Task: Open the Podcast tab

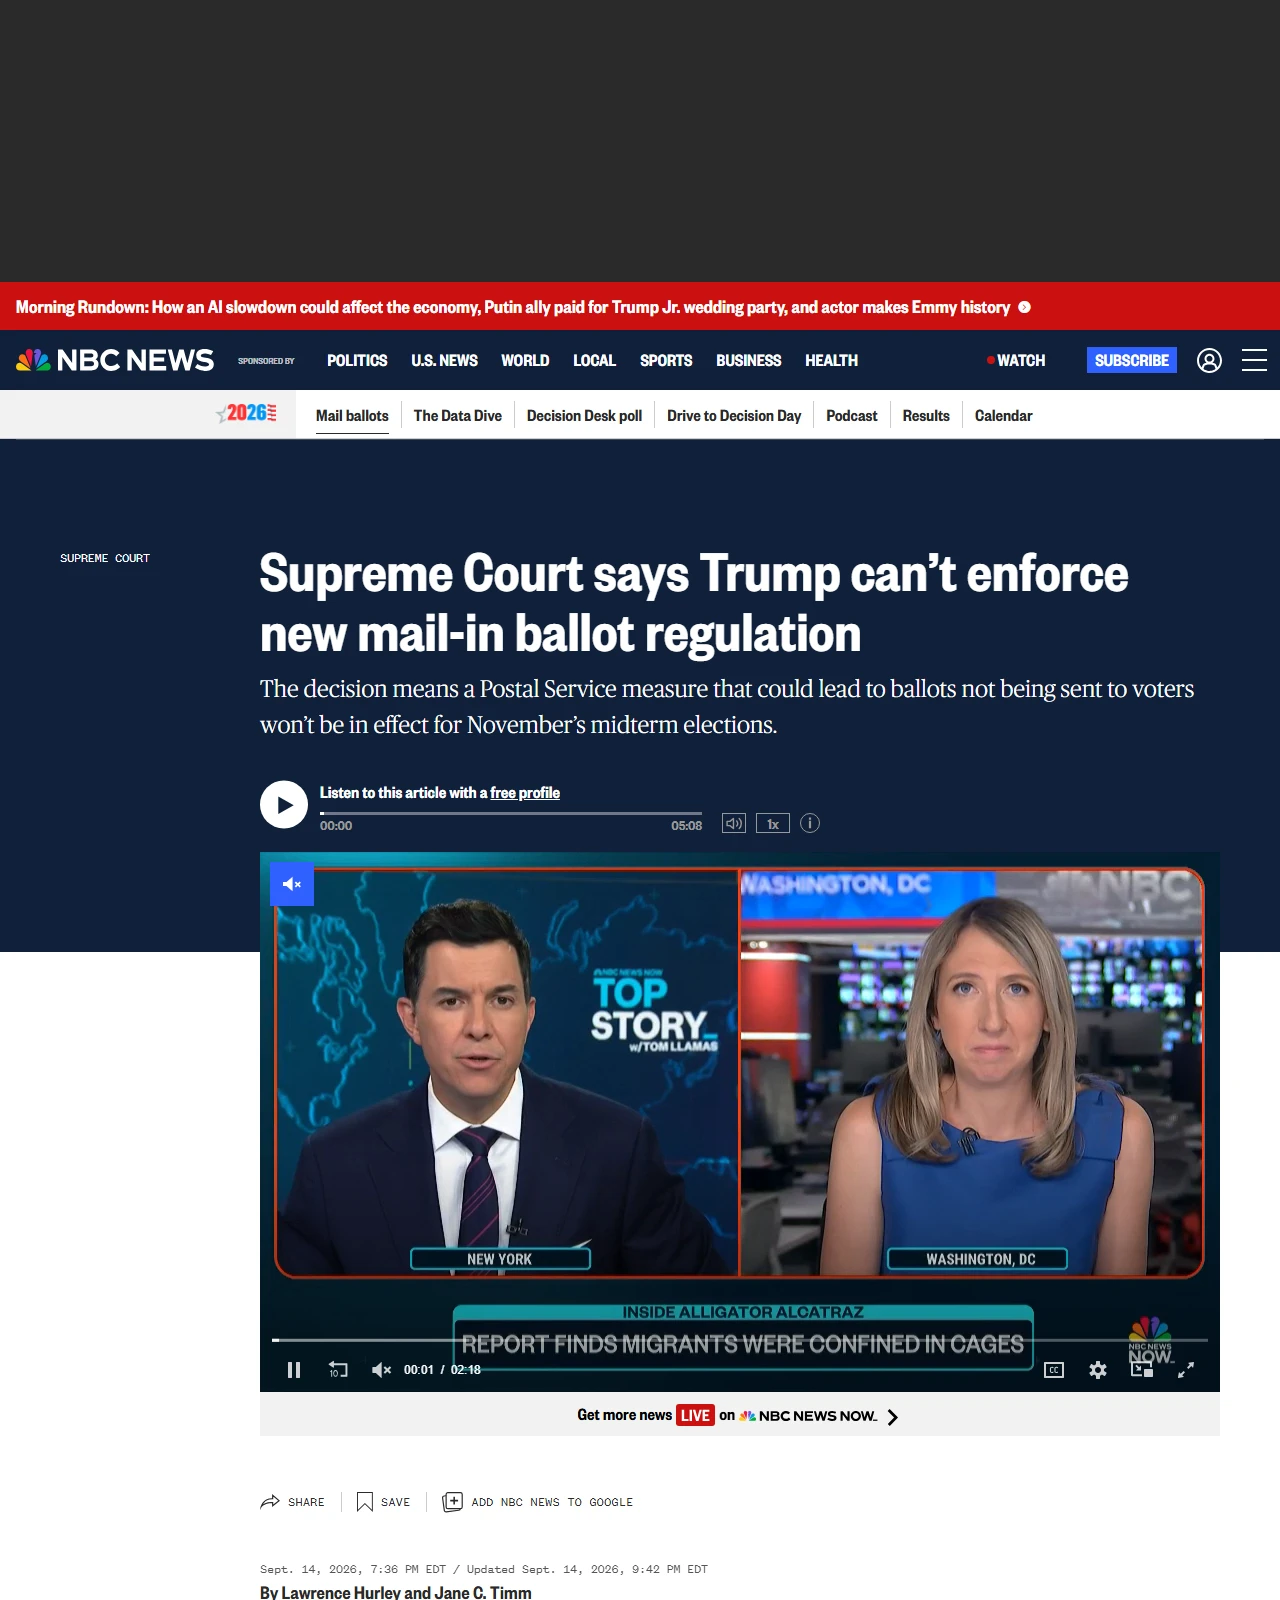Action: (x=852, y=415)
